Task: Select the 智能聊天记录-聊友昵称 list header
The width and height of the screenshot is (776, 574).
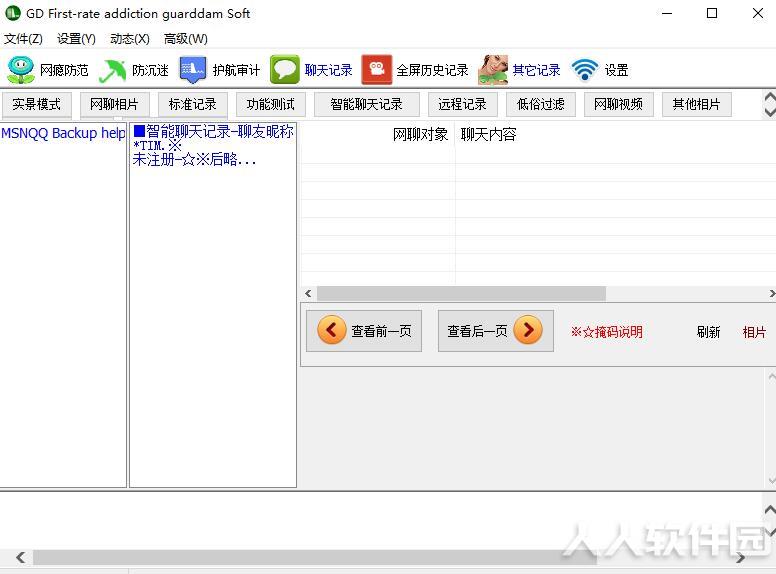Action: [x=214, y=132]
